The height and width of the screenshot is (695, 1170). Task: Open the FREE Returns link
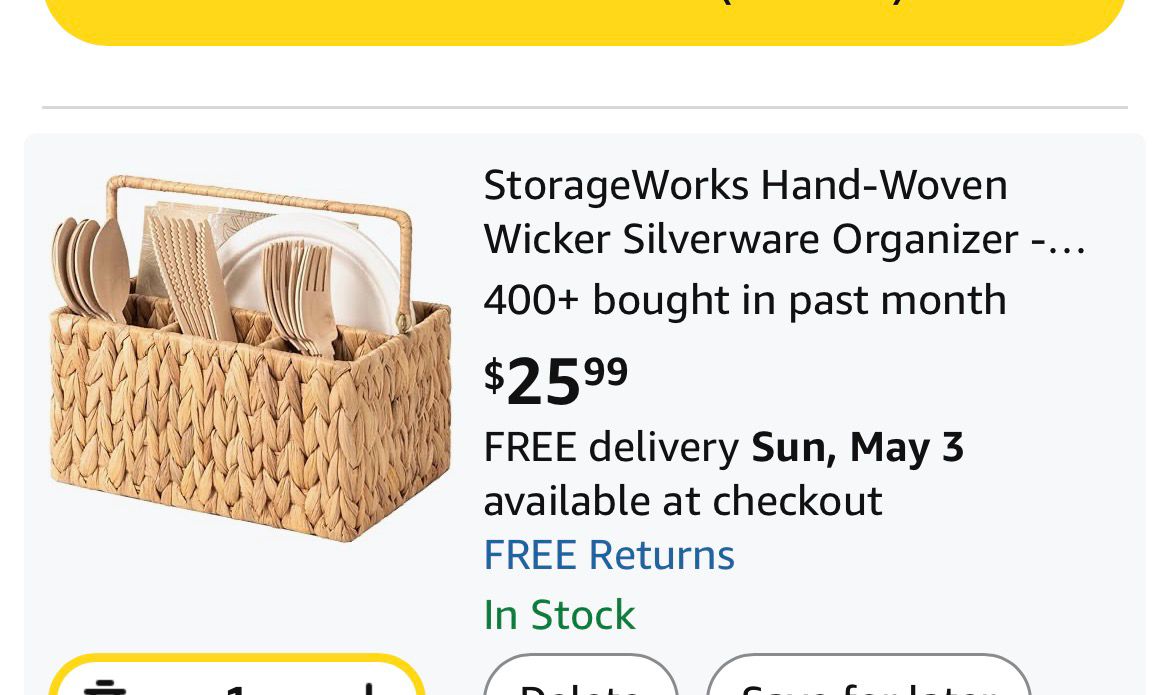point(608,555)
